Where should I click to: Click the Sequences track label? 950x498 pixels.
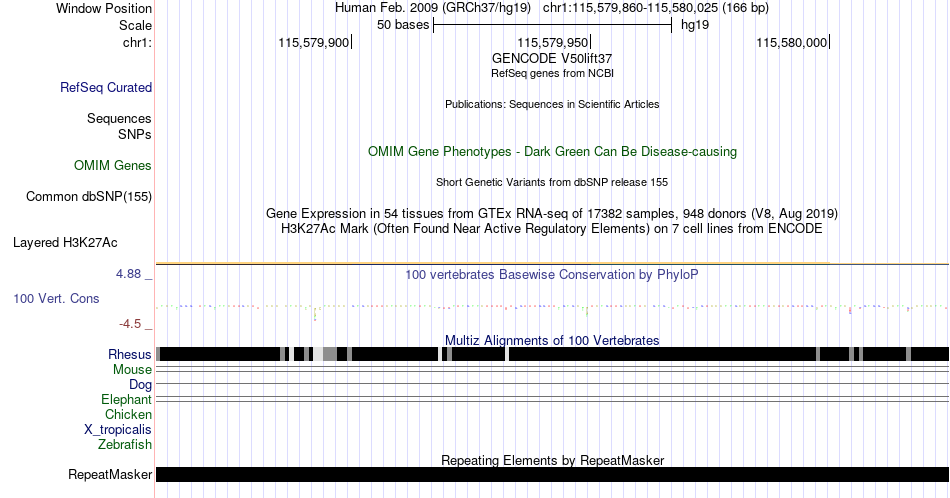point(119,118)
